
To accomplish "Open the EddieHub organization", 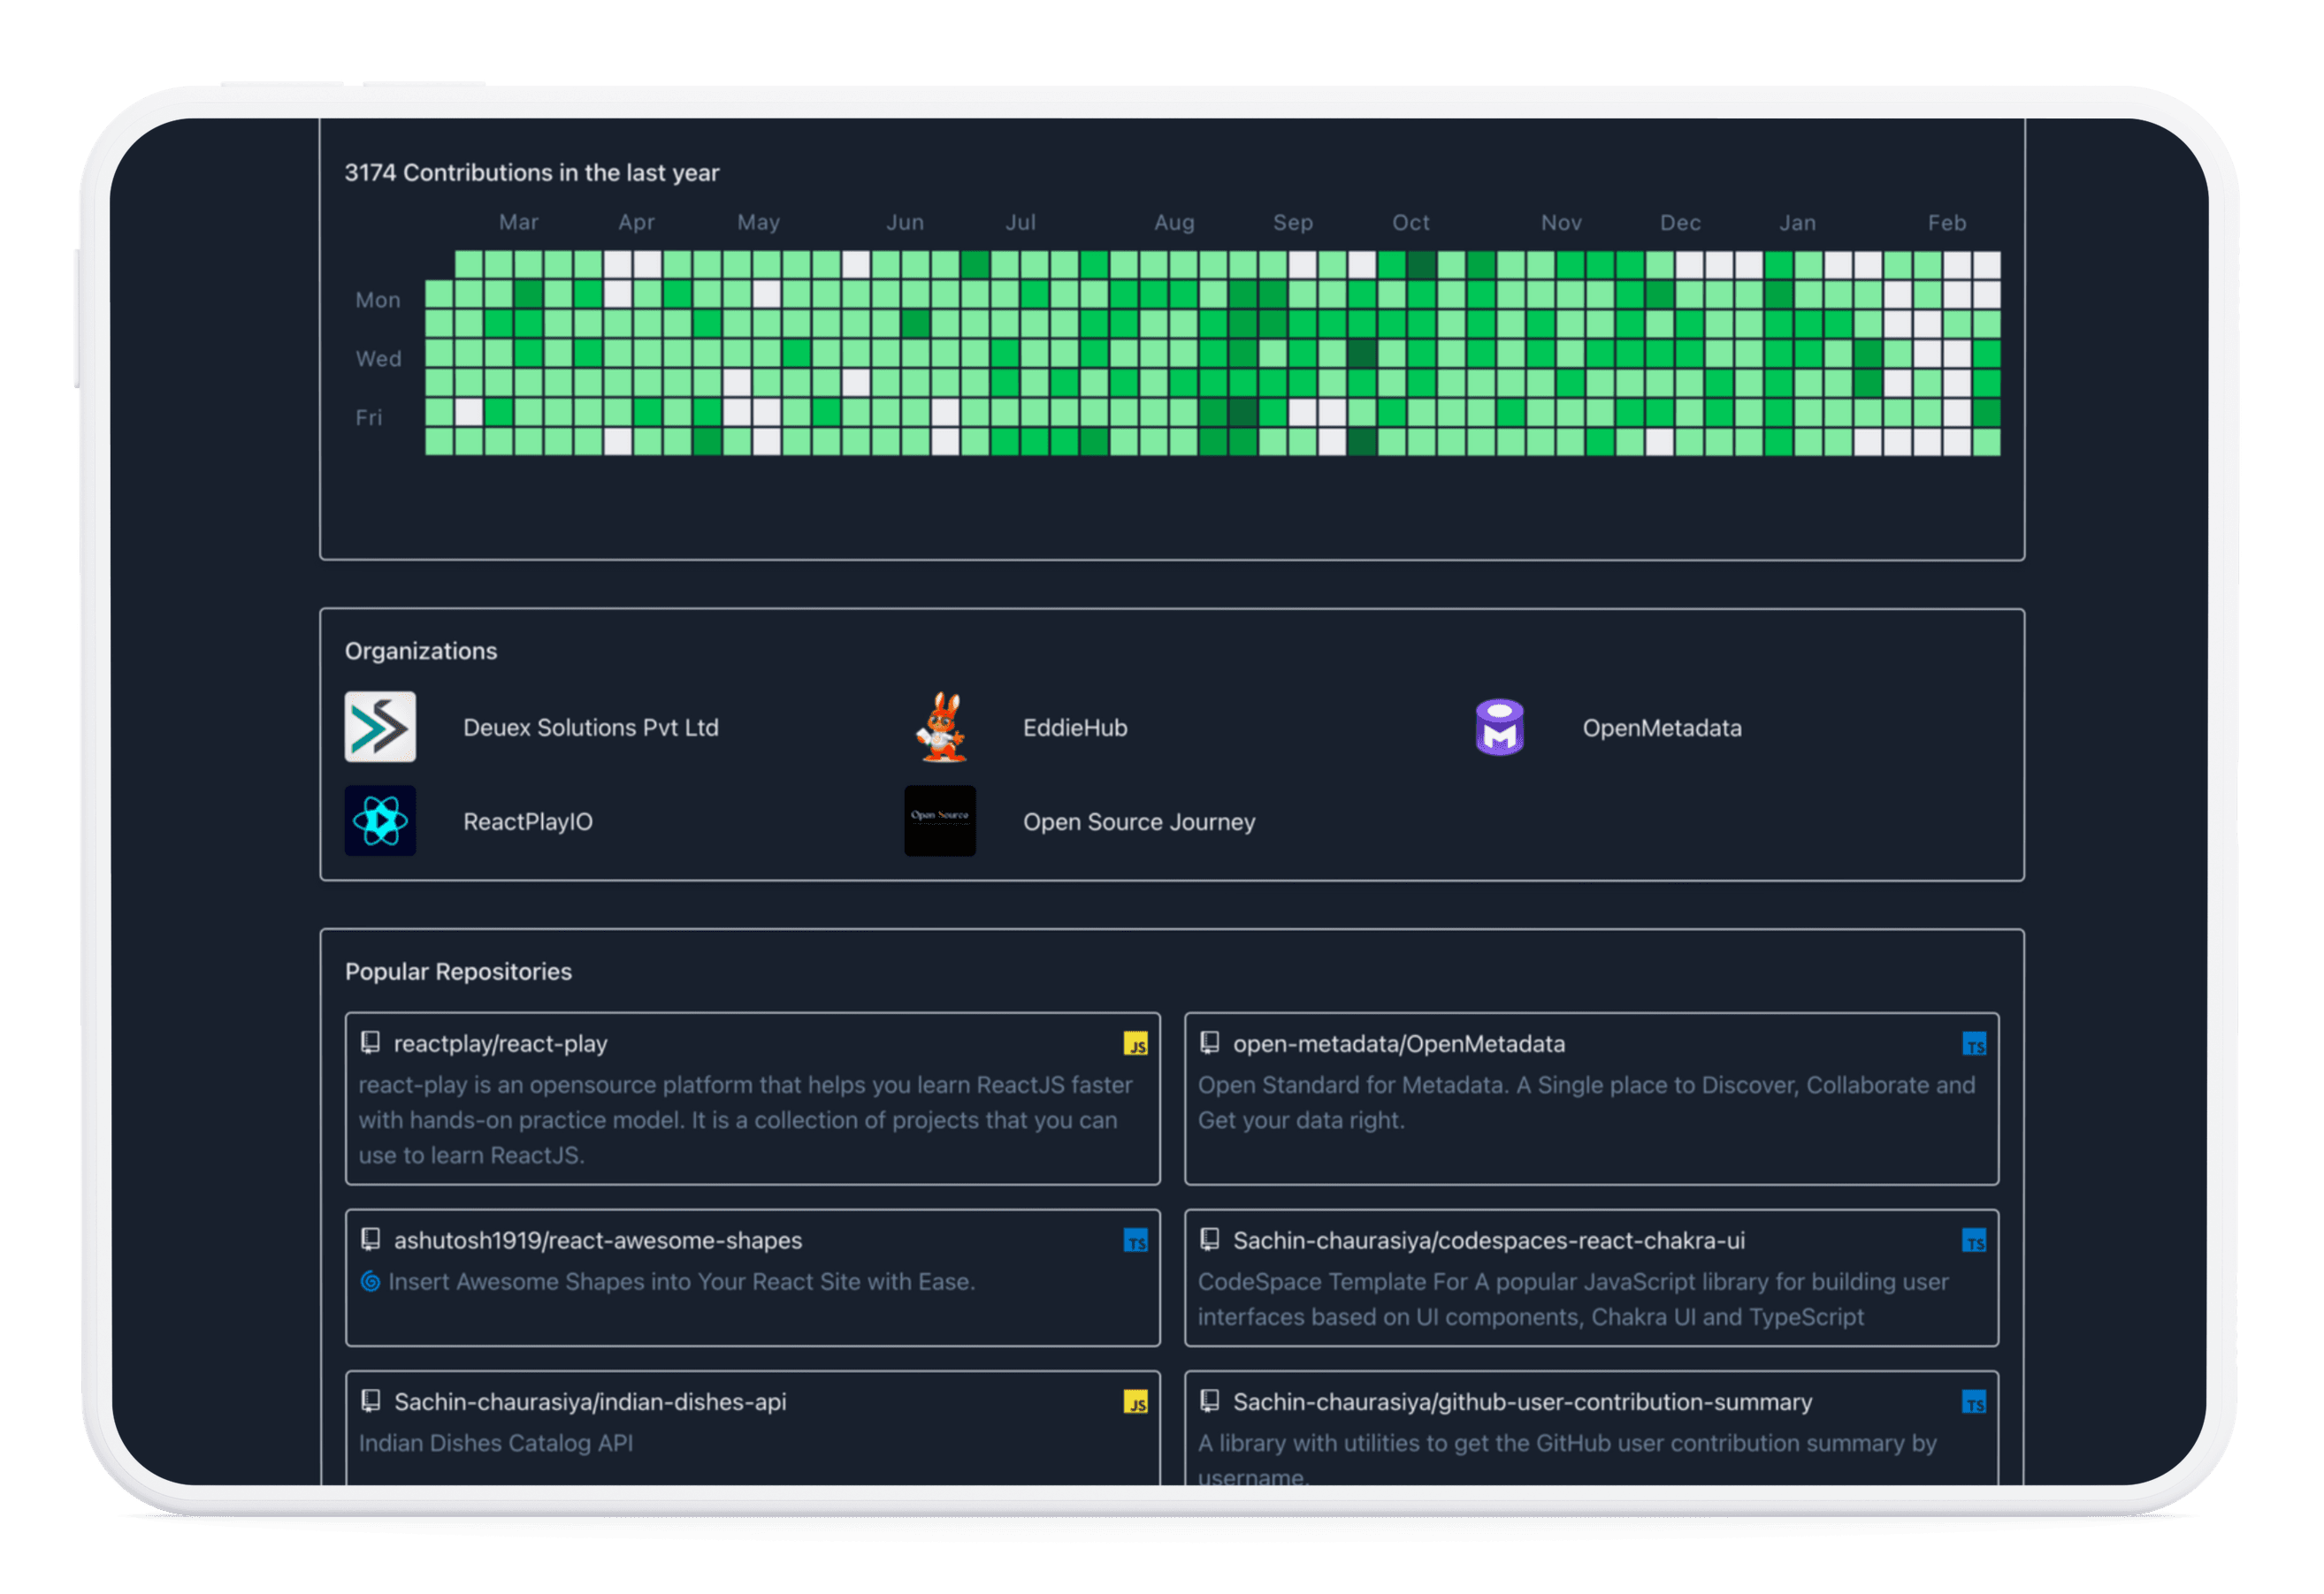I will (1075, 728).
